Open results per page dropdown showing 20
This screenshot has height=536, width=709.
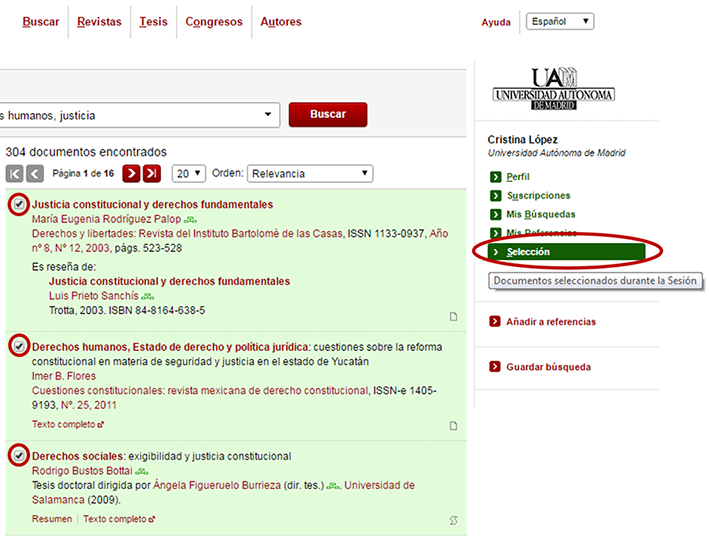pos(189,174)
